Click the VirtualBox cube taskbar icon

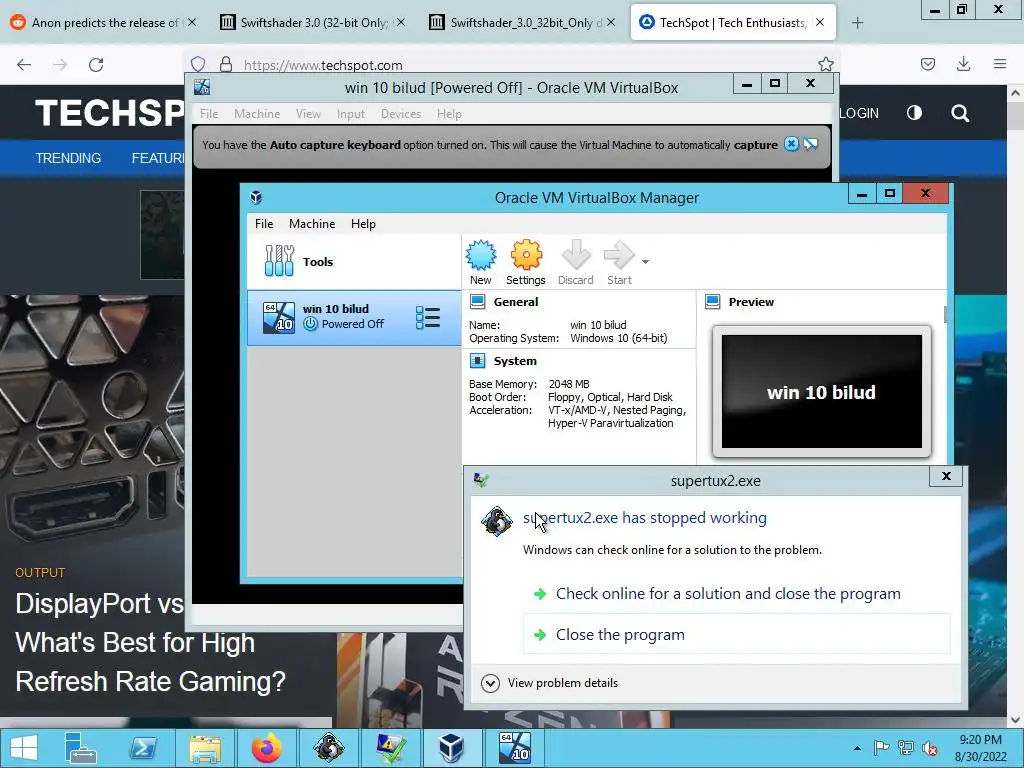(x=451, y=748)
